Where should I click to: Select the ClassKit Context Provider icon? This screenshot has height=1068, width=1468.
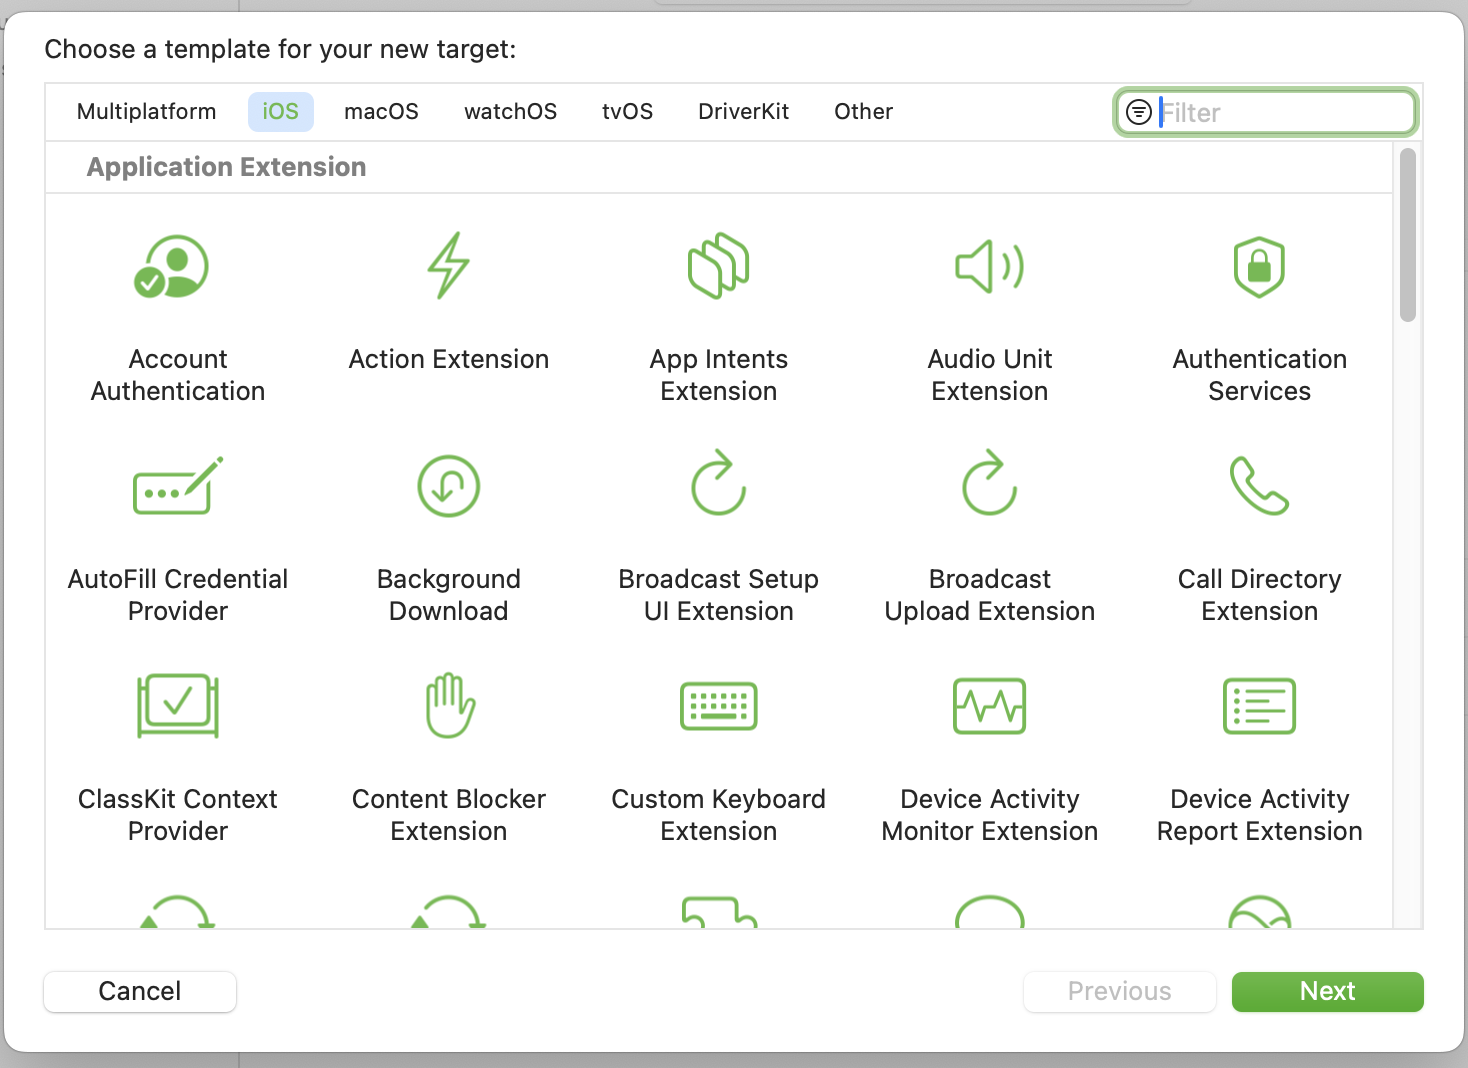(x=178, y=706)
